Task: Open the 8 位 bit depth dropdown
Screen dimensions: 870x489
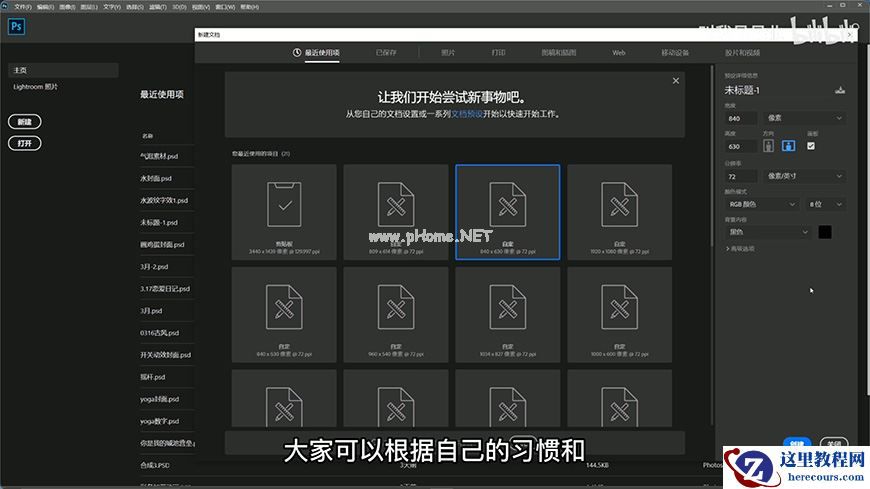Action: (x=826, y=204)
